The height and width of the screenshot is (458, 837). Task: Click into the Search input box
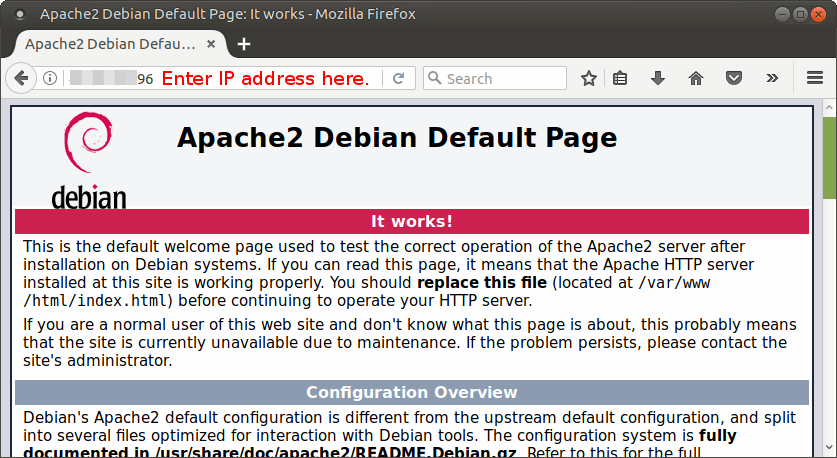pyautogui.click(x=502, y=78)
